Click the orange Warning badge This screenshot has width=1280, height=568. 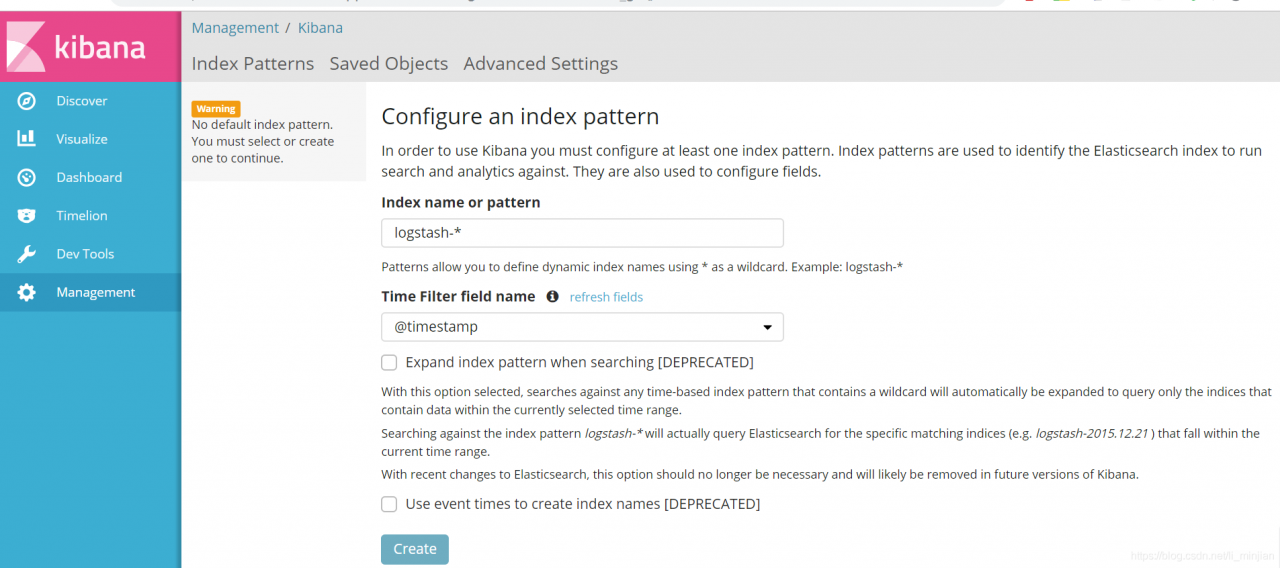(216, 109)
